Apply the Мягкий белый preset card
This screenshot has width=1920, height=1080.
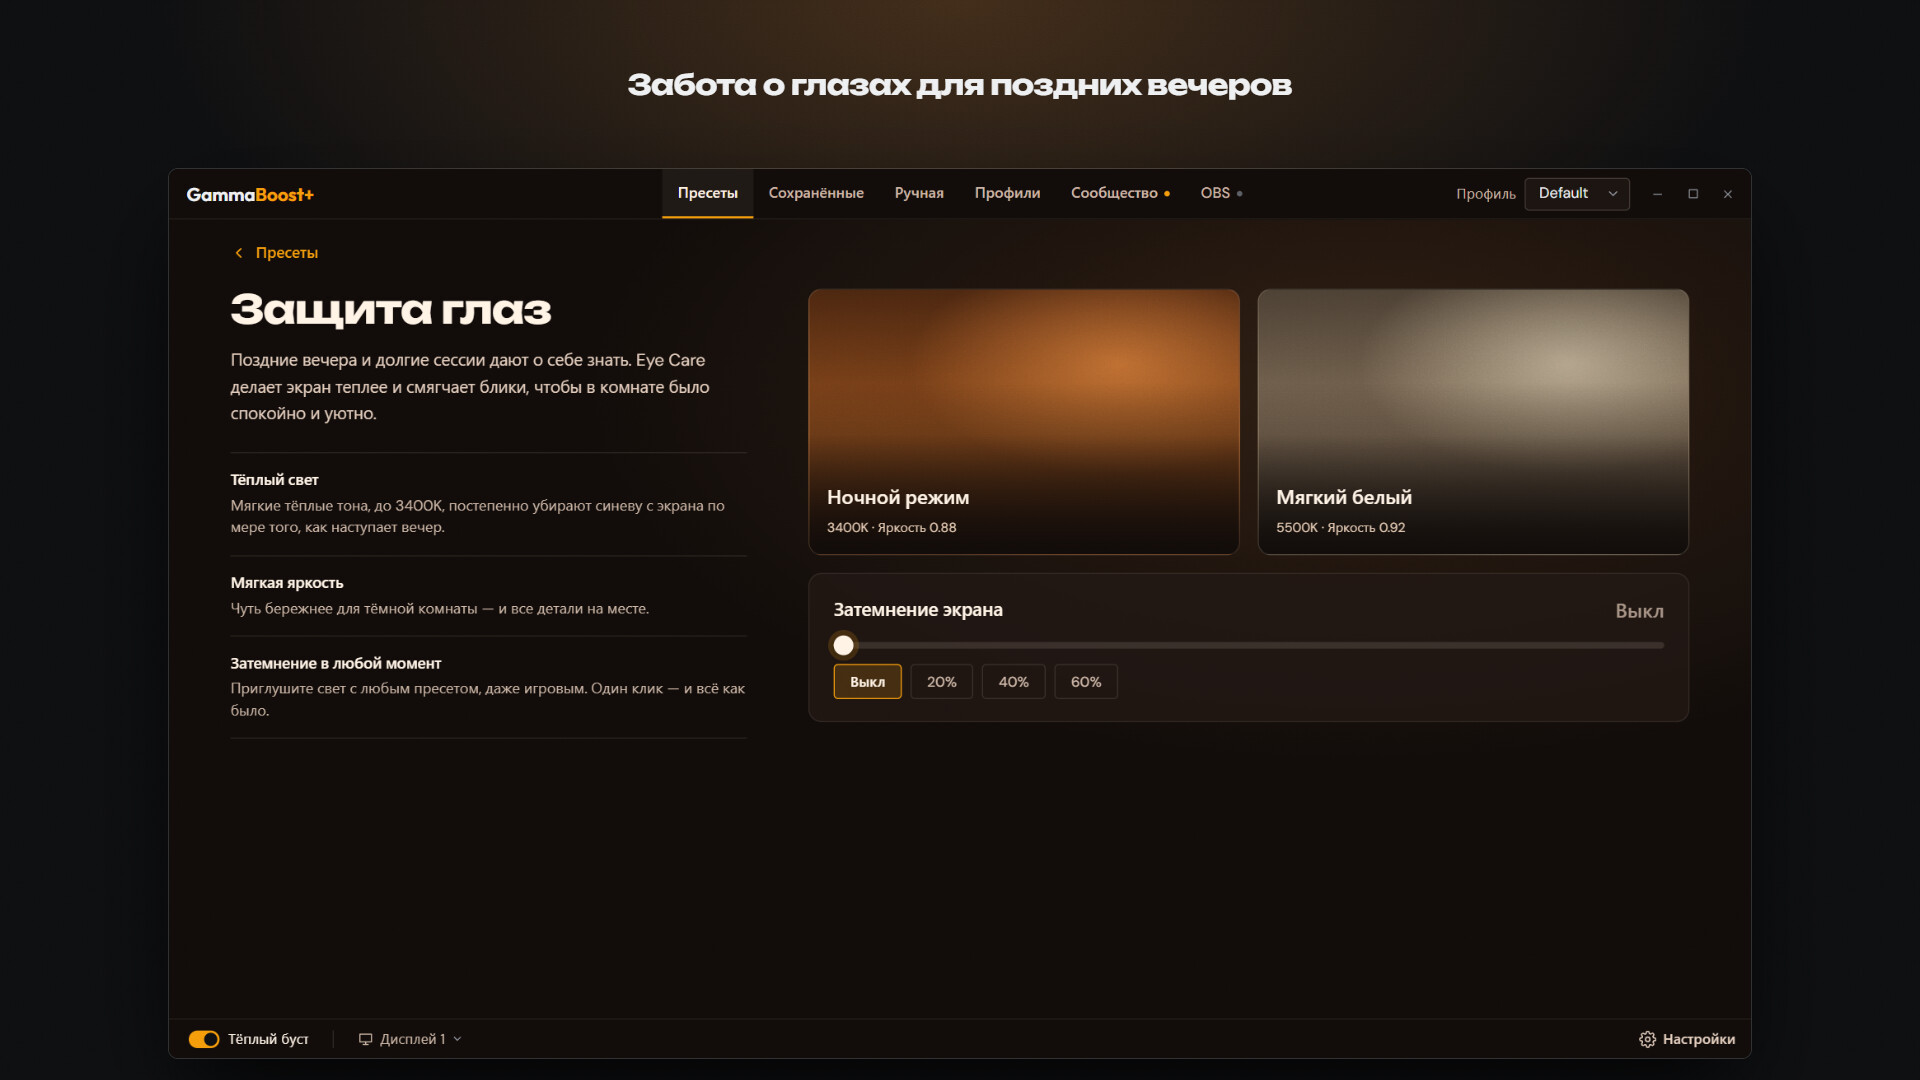point(1473,422)
